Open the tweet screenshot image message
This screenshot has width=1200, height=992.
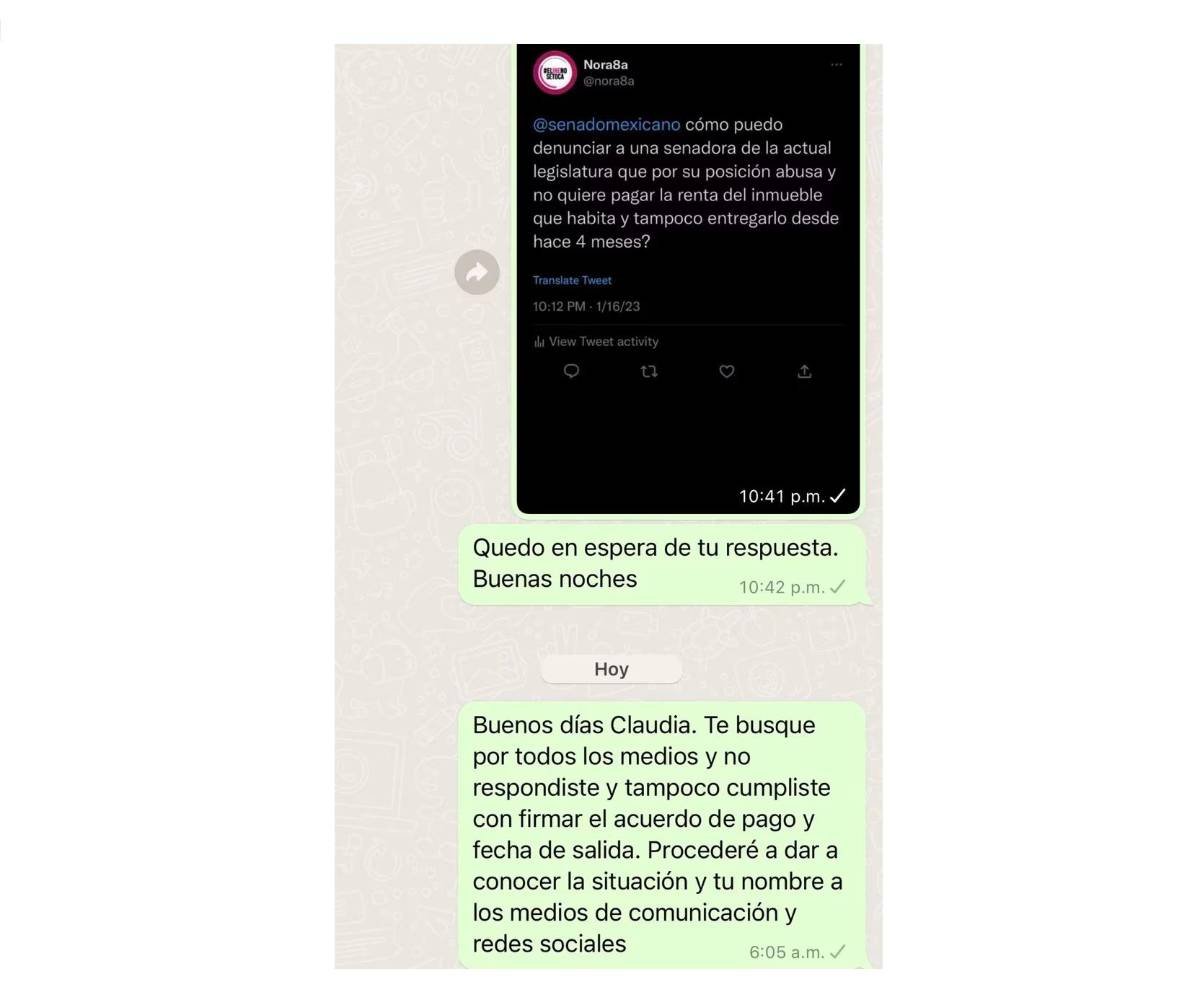pyautogui.click(x=688, y=279)
